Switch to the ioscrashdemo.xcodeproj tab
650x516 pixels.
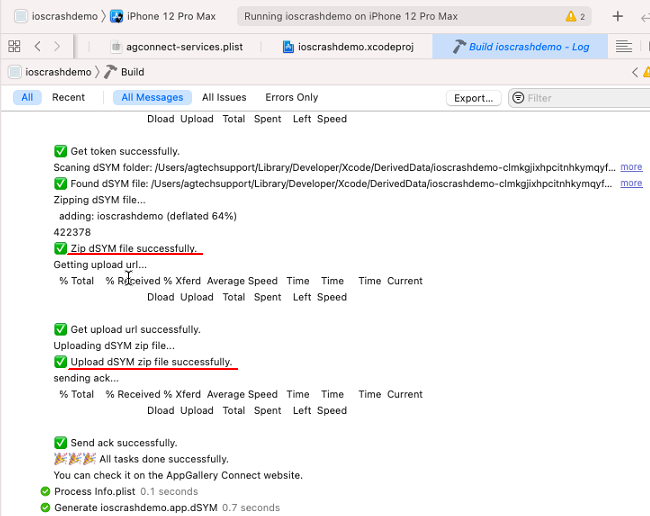click(x=348, y=47)
